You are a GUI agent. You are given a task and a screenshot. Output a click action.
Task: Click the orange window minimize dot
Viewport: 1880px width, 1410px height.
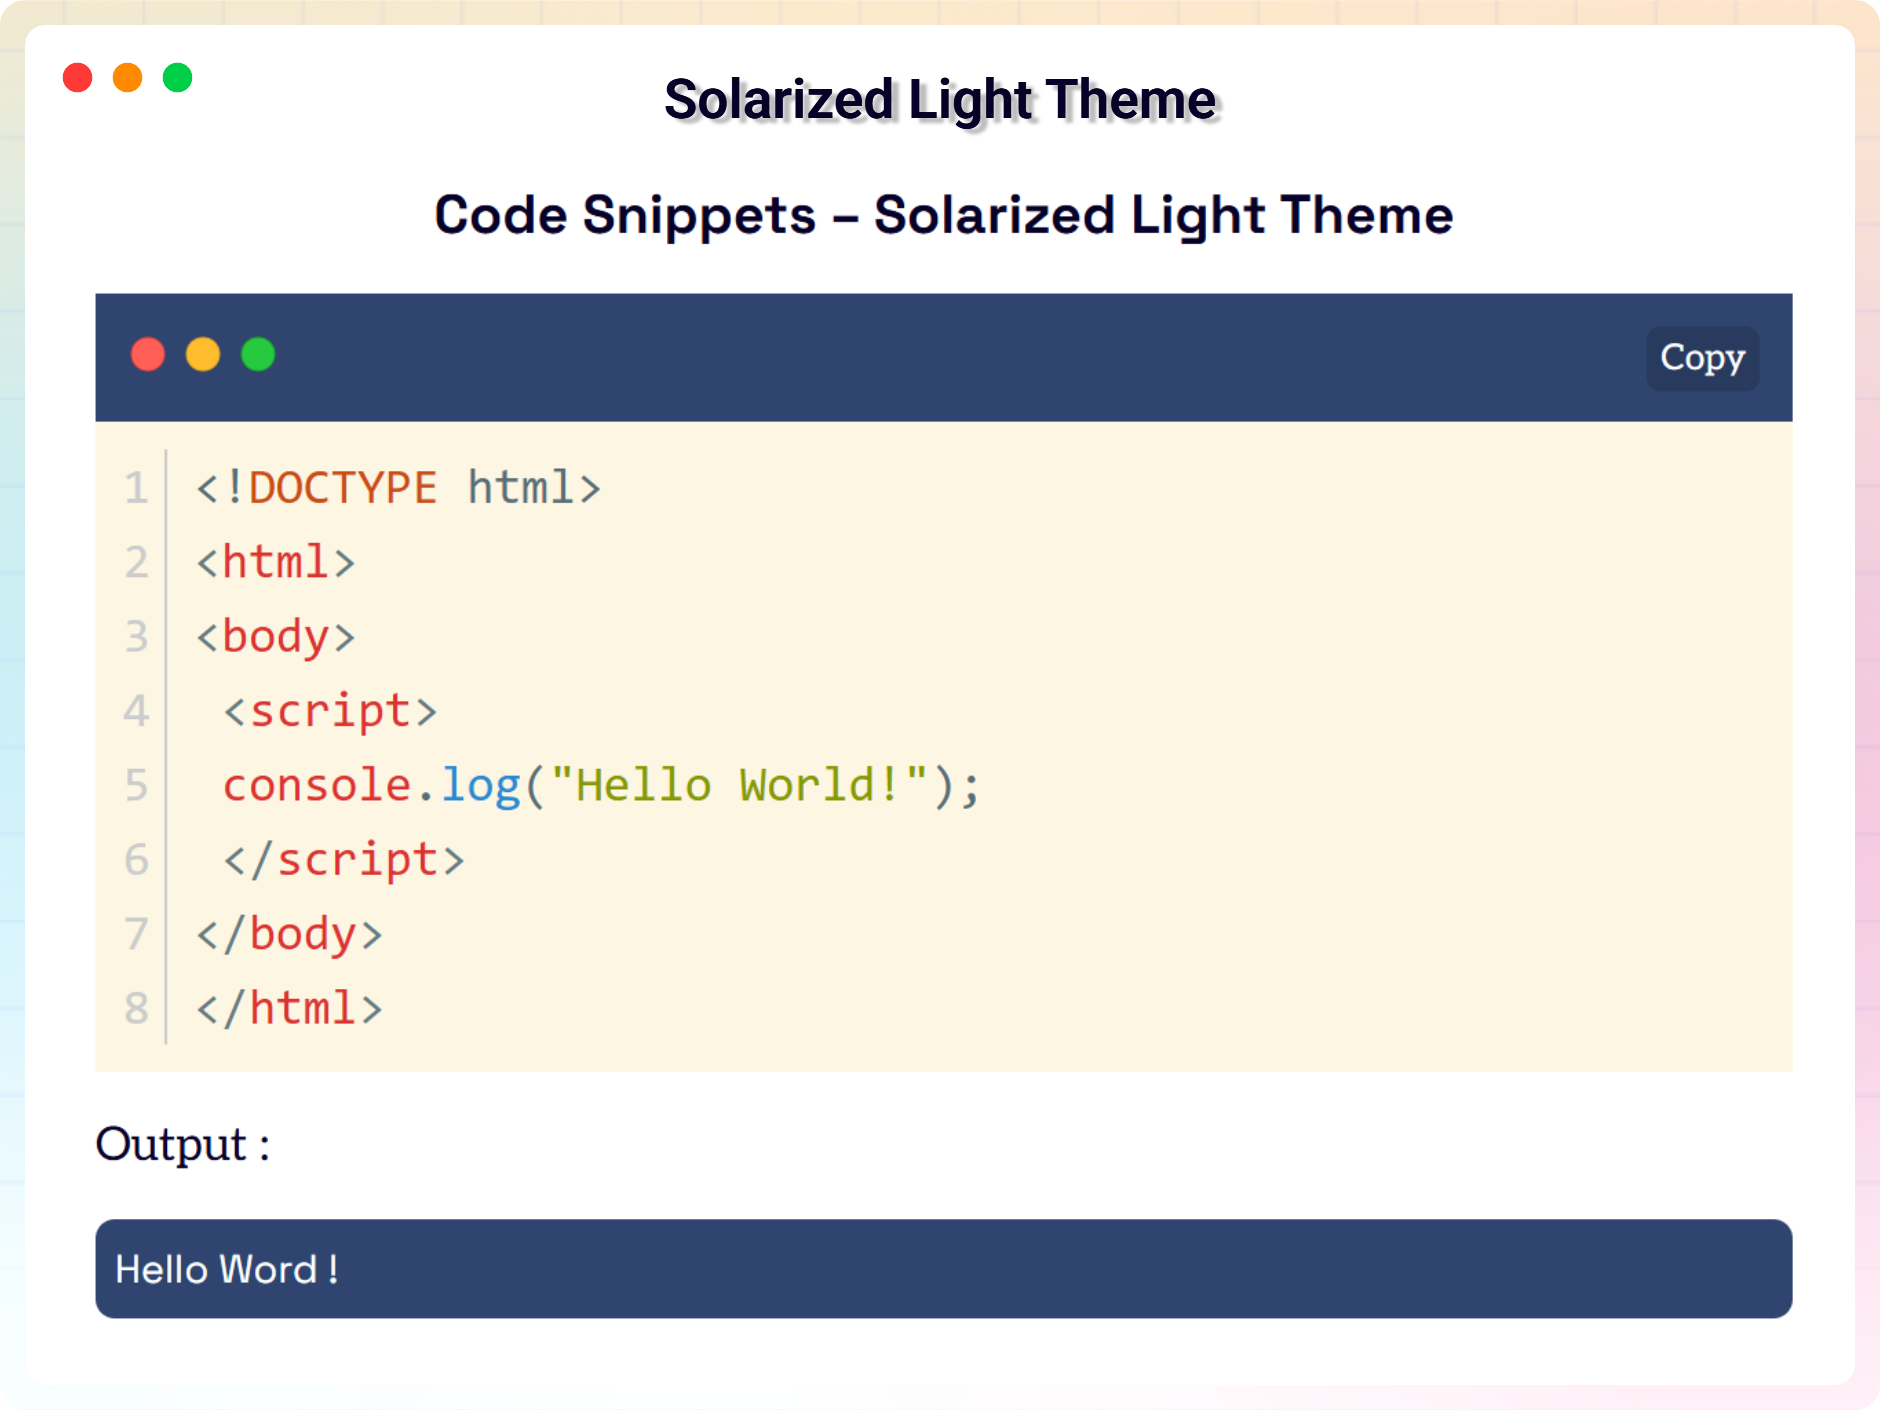(x=128, y=78)
